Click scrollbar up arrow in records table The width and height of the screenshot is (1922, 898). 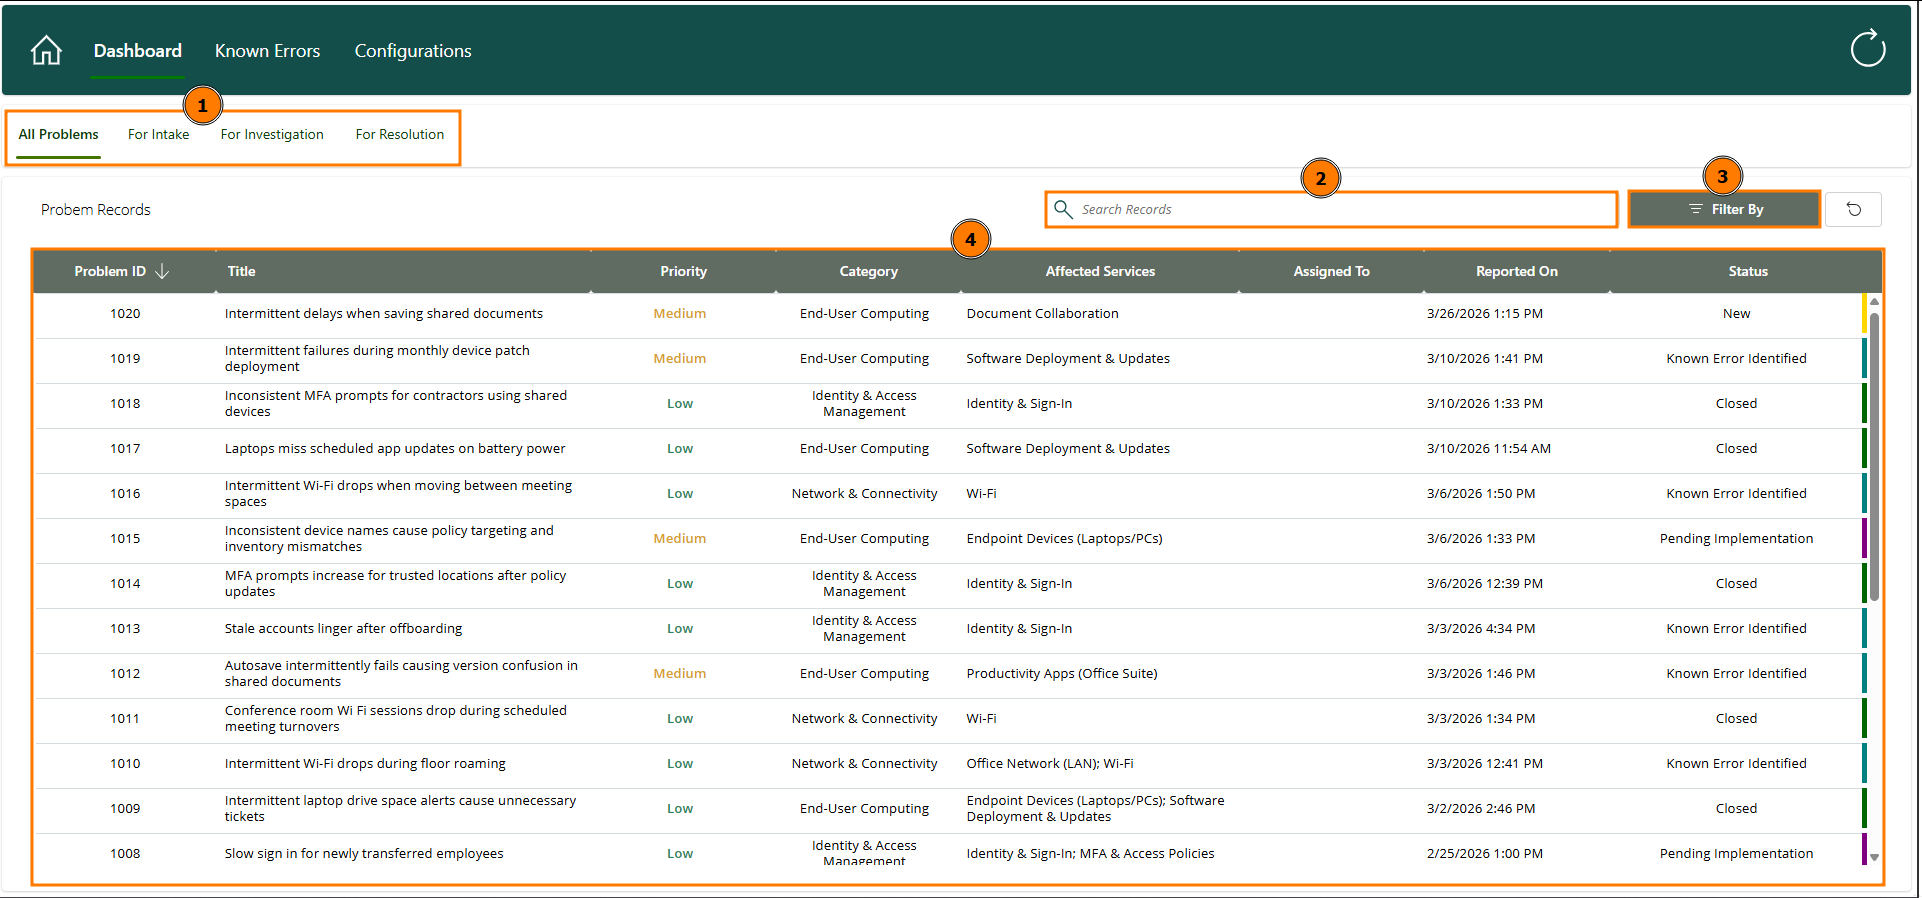pyautogui.click(x=1874, y=301)
